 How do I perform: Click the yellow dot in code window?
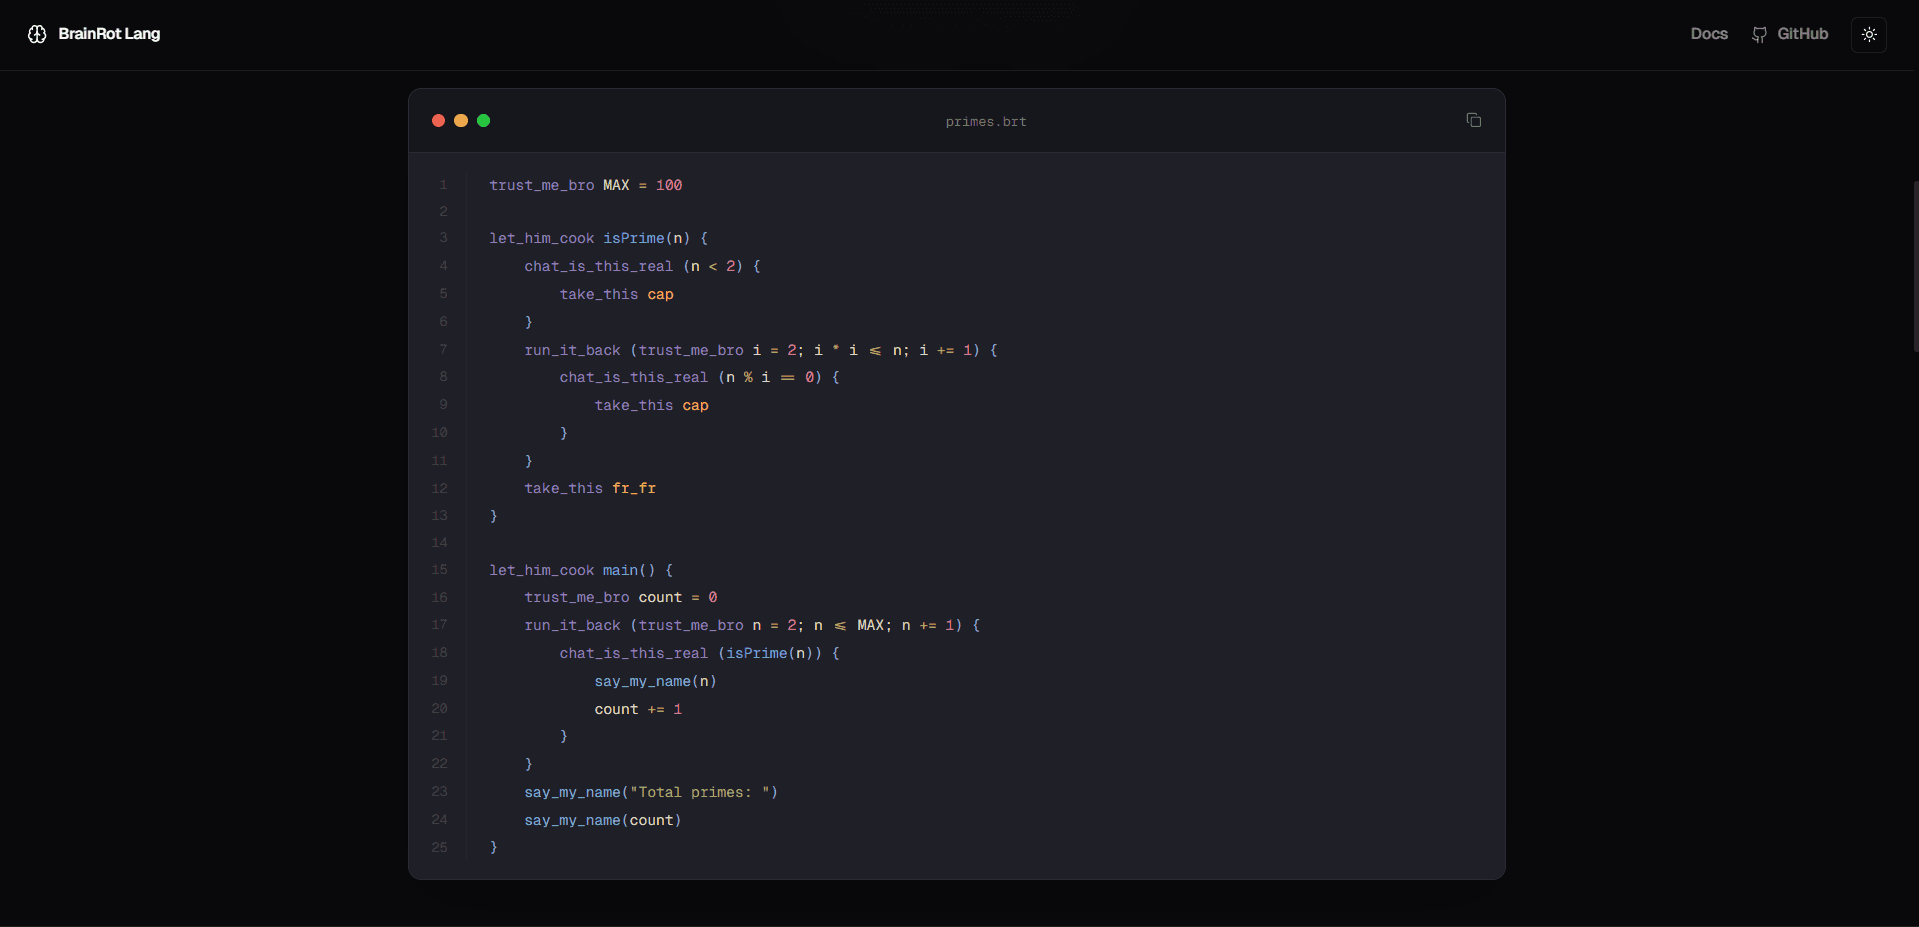(x=461, y=121)
